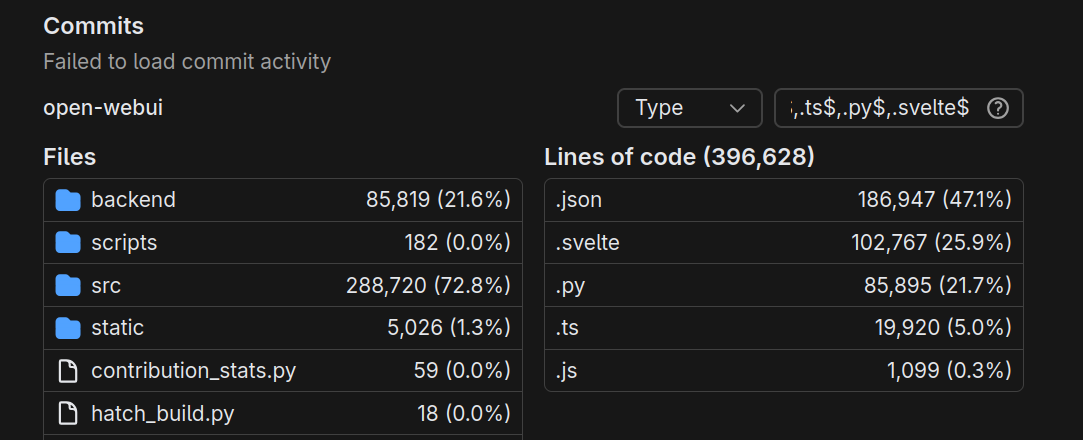Viewport: 1083px width, 440px height.
Task: Open the static folder icon
Action: (68, 328)
